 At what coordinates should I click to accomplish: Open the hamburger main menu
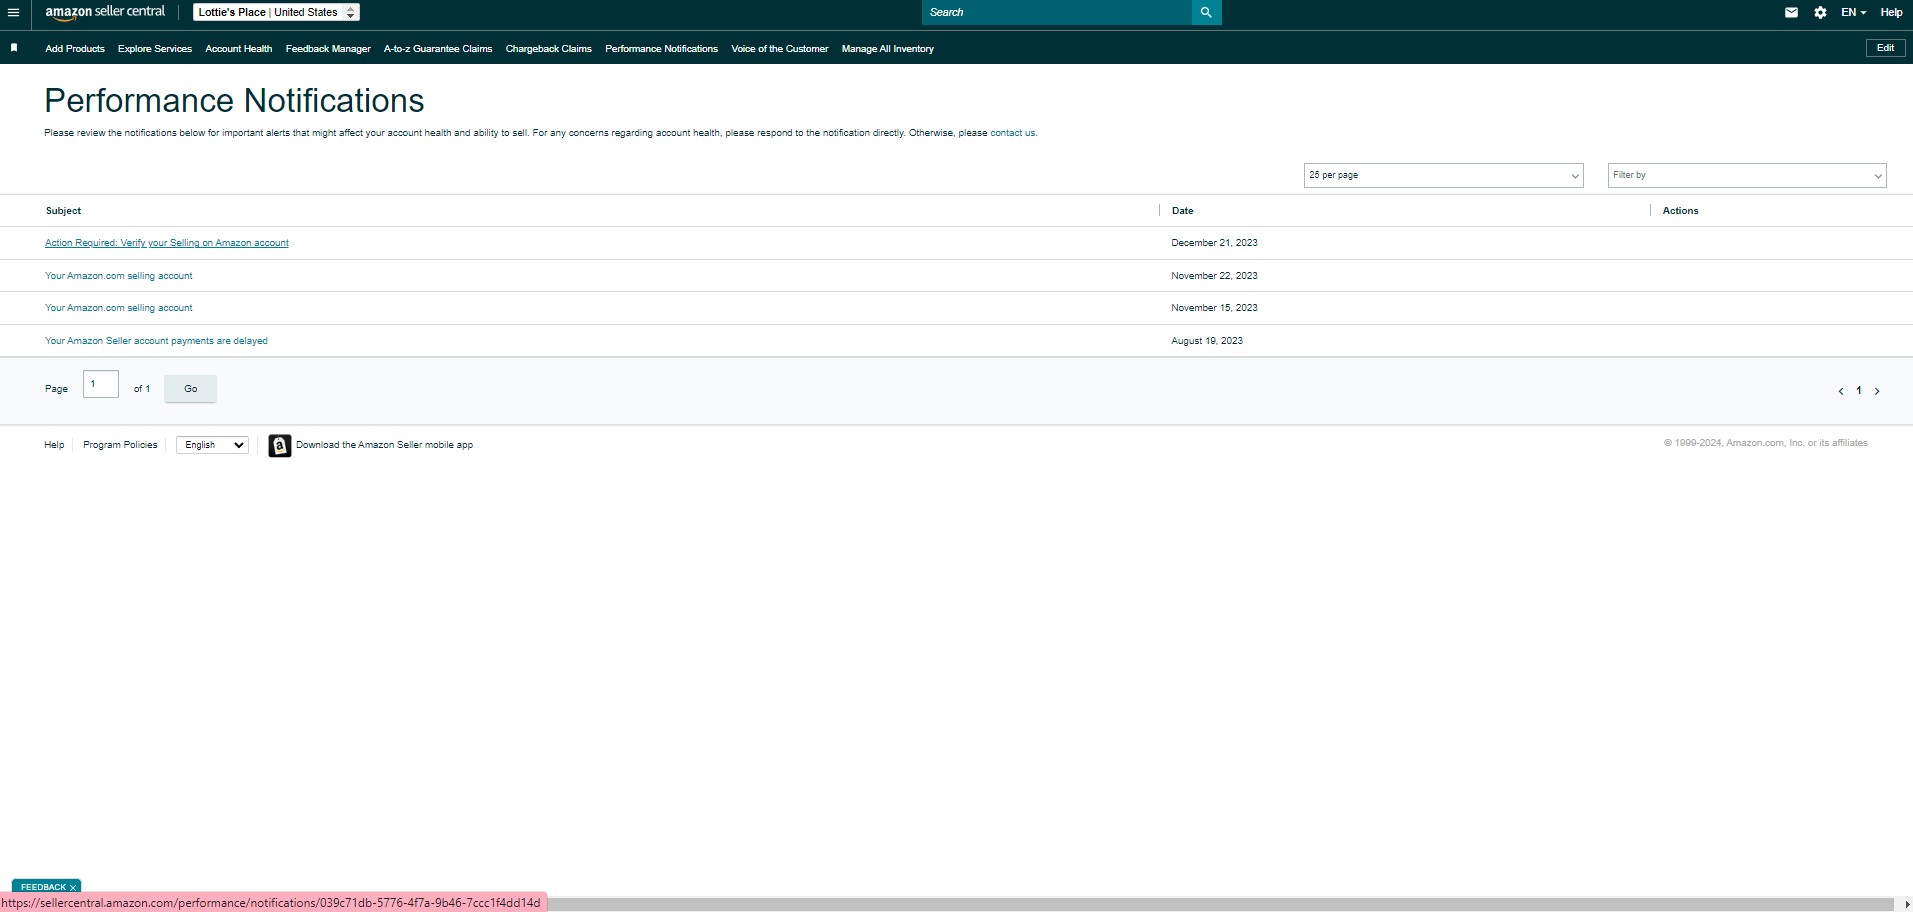coord(13,13)
